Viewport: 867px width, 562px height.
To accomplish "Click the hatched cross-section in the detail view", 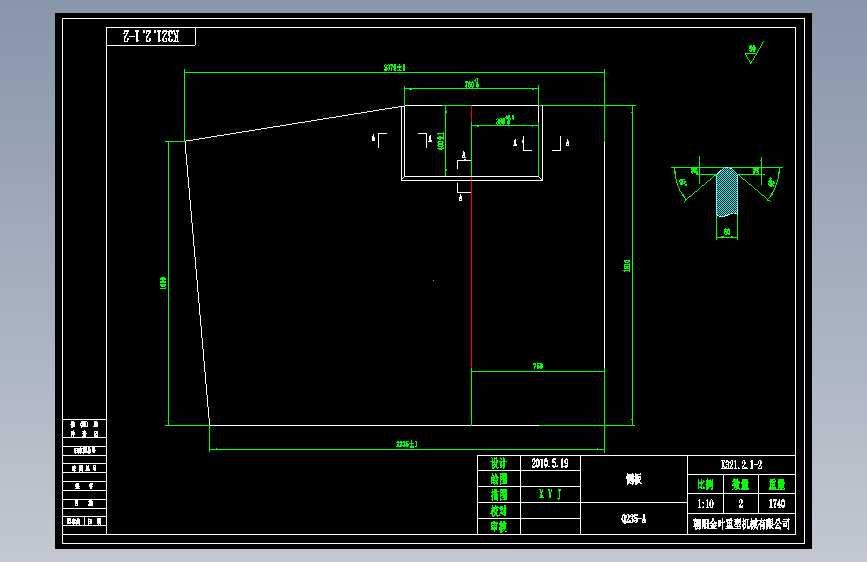I will 727,191.
